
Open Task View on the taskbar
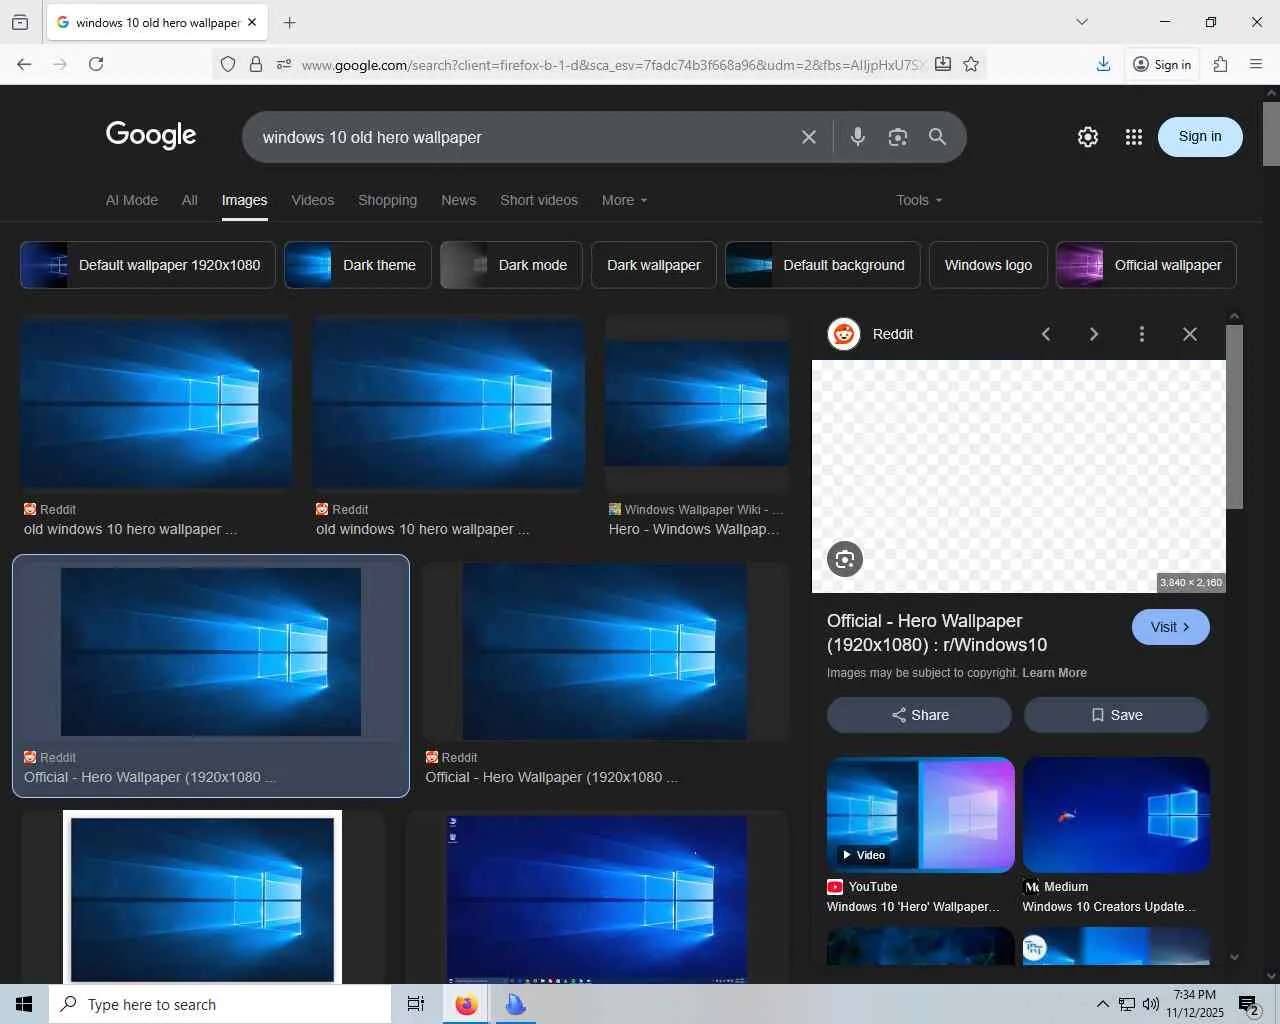[416, 1004]
